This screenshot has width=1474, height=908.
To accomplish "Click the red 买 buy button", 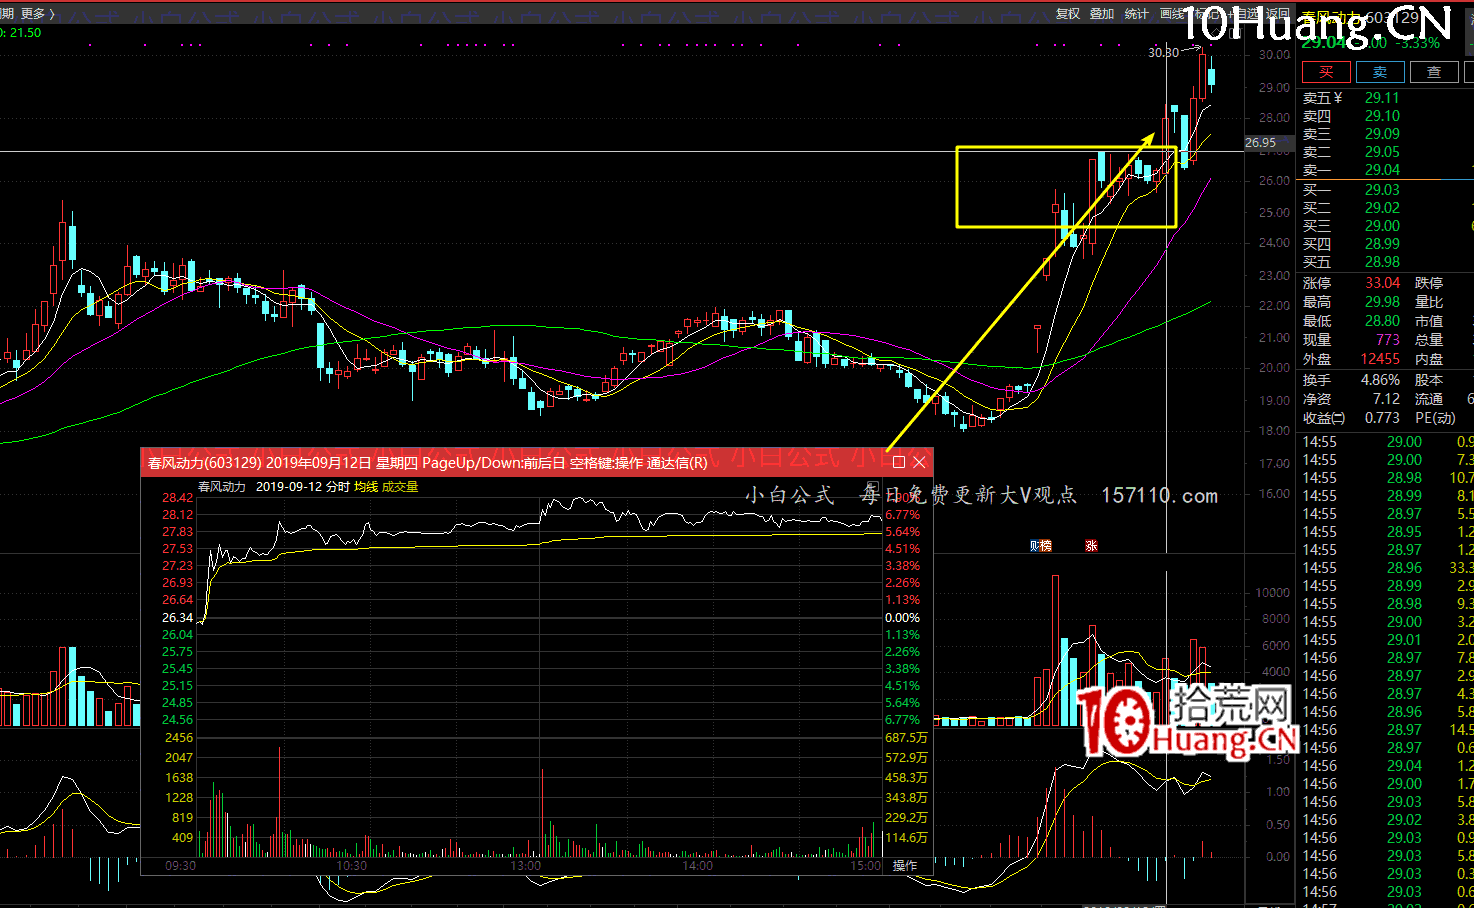I will (x=1326, y=72).
